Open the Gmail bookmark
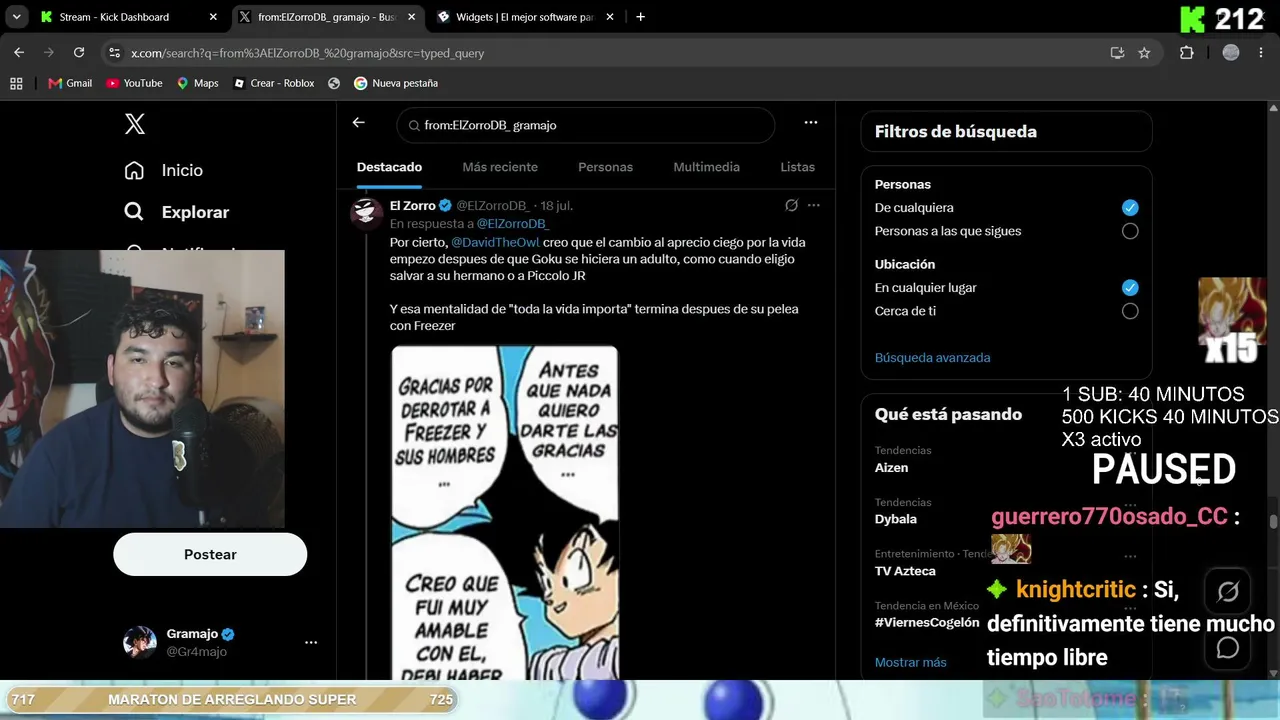Viewport: 1280px width, 720px height. 70,83
